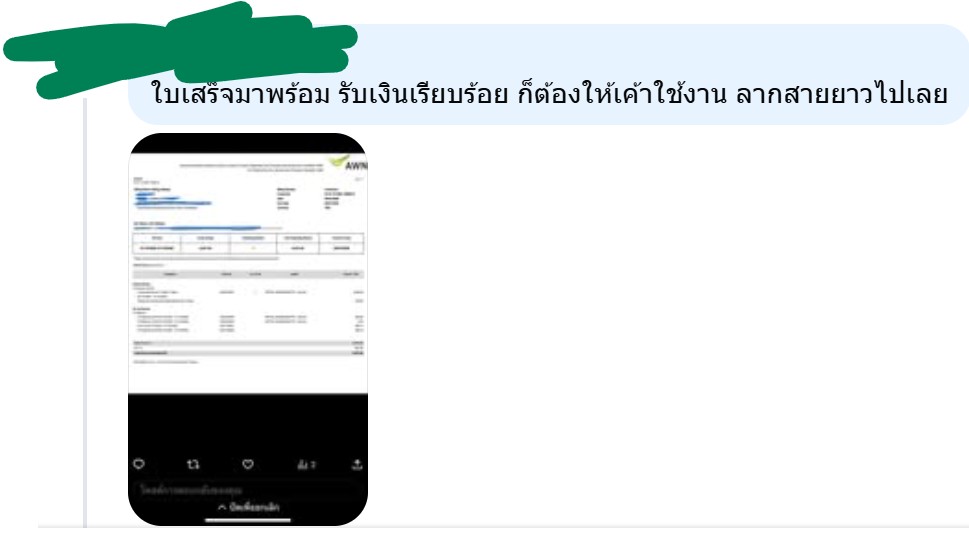The width and height of the screenshot is (969, 537).
Task: Click the blue redacted address lines on the receipt
Action: pos(173,199)
